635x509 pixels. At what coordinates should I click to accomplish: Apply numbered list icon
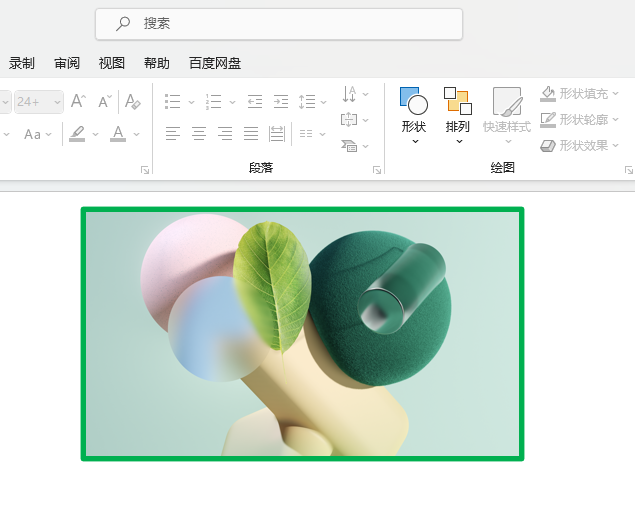(x=213, y=102)
